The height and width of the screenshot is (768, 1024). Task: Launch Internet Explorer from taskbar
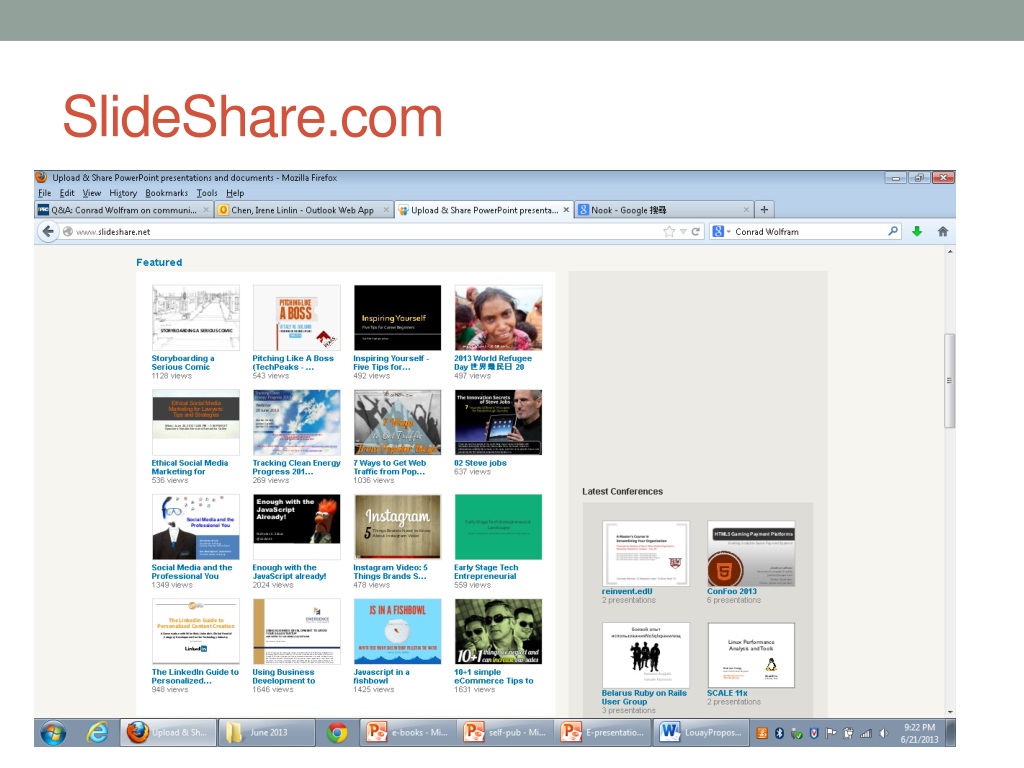[x=97, y=733]
